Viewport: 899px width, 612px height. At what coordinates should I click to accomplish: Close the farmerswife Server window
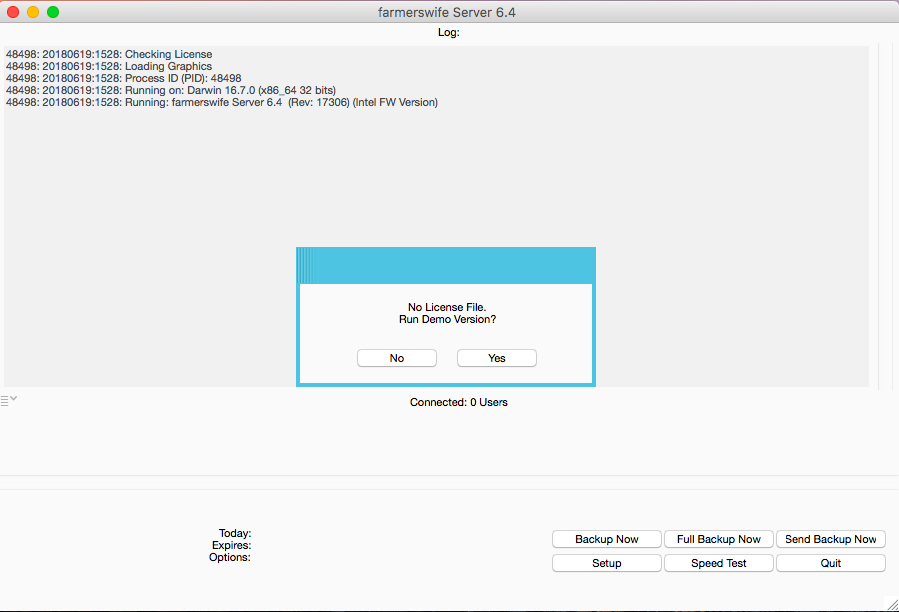click(x=13, y=12)
